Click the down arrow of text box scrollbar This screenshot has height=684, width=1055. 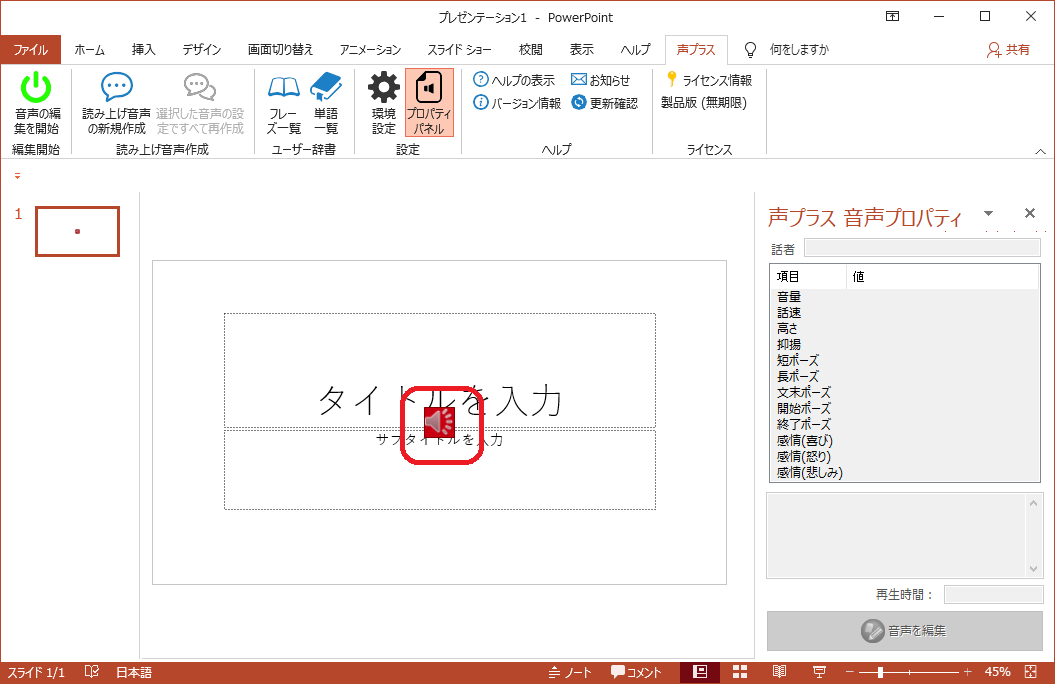[1033, 569]
